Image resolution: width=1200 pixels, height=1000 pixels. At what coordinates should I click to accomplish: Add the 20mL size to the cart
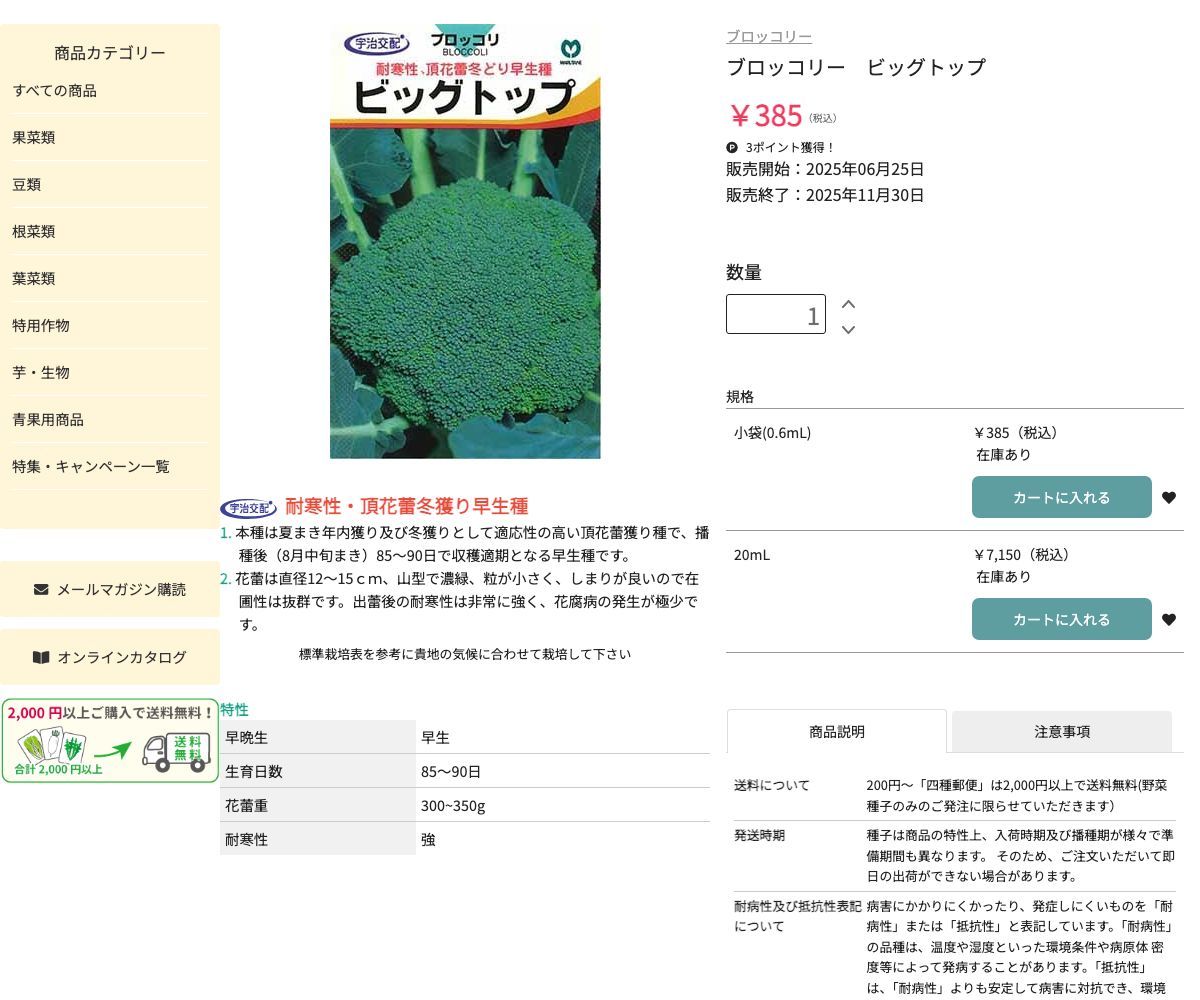point(1062,619)
